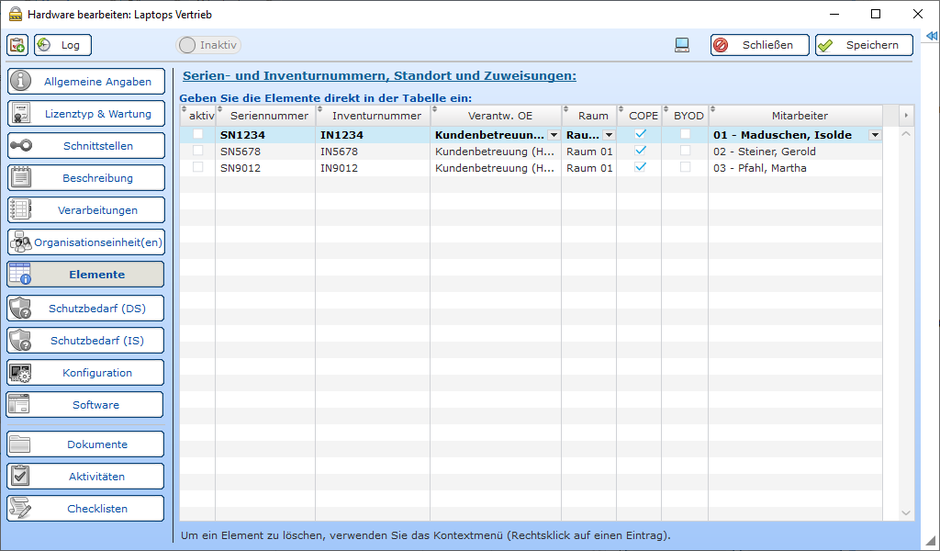Sort by Inventurnummer column header
The image size is (940, 551).
coord(373,116)
